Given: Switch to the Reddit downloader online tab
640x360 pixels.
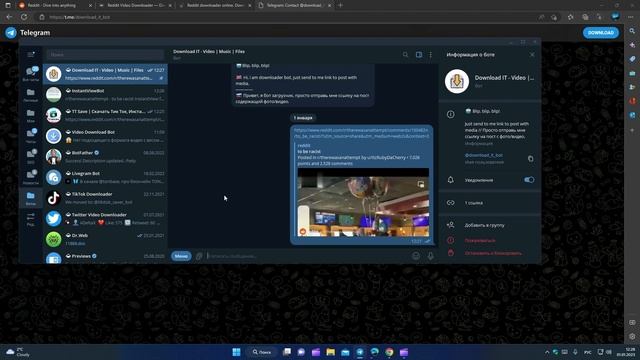Looking at the screenshot, I should pos(215,5).
